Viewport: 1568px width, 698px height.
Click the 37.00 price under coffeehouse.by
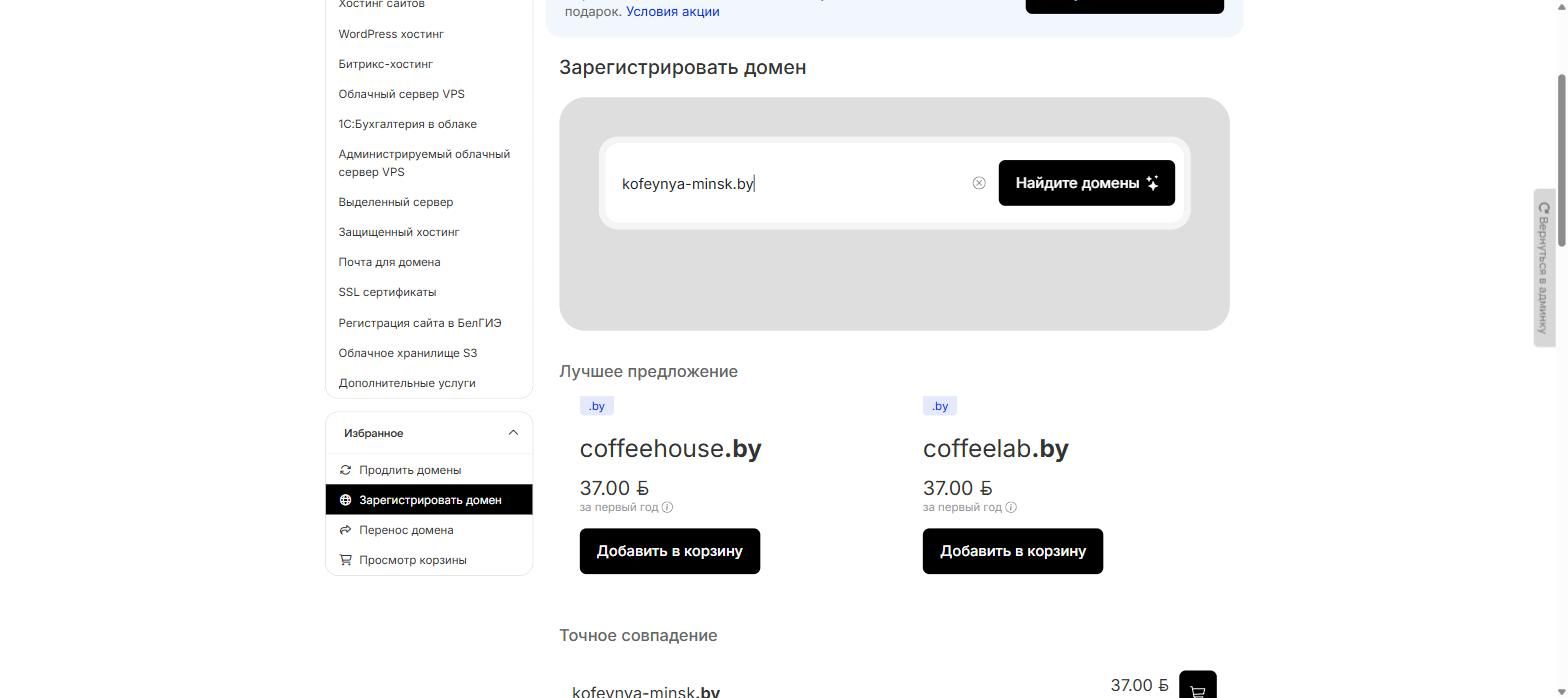614,488
